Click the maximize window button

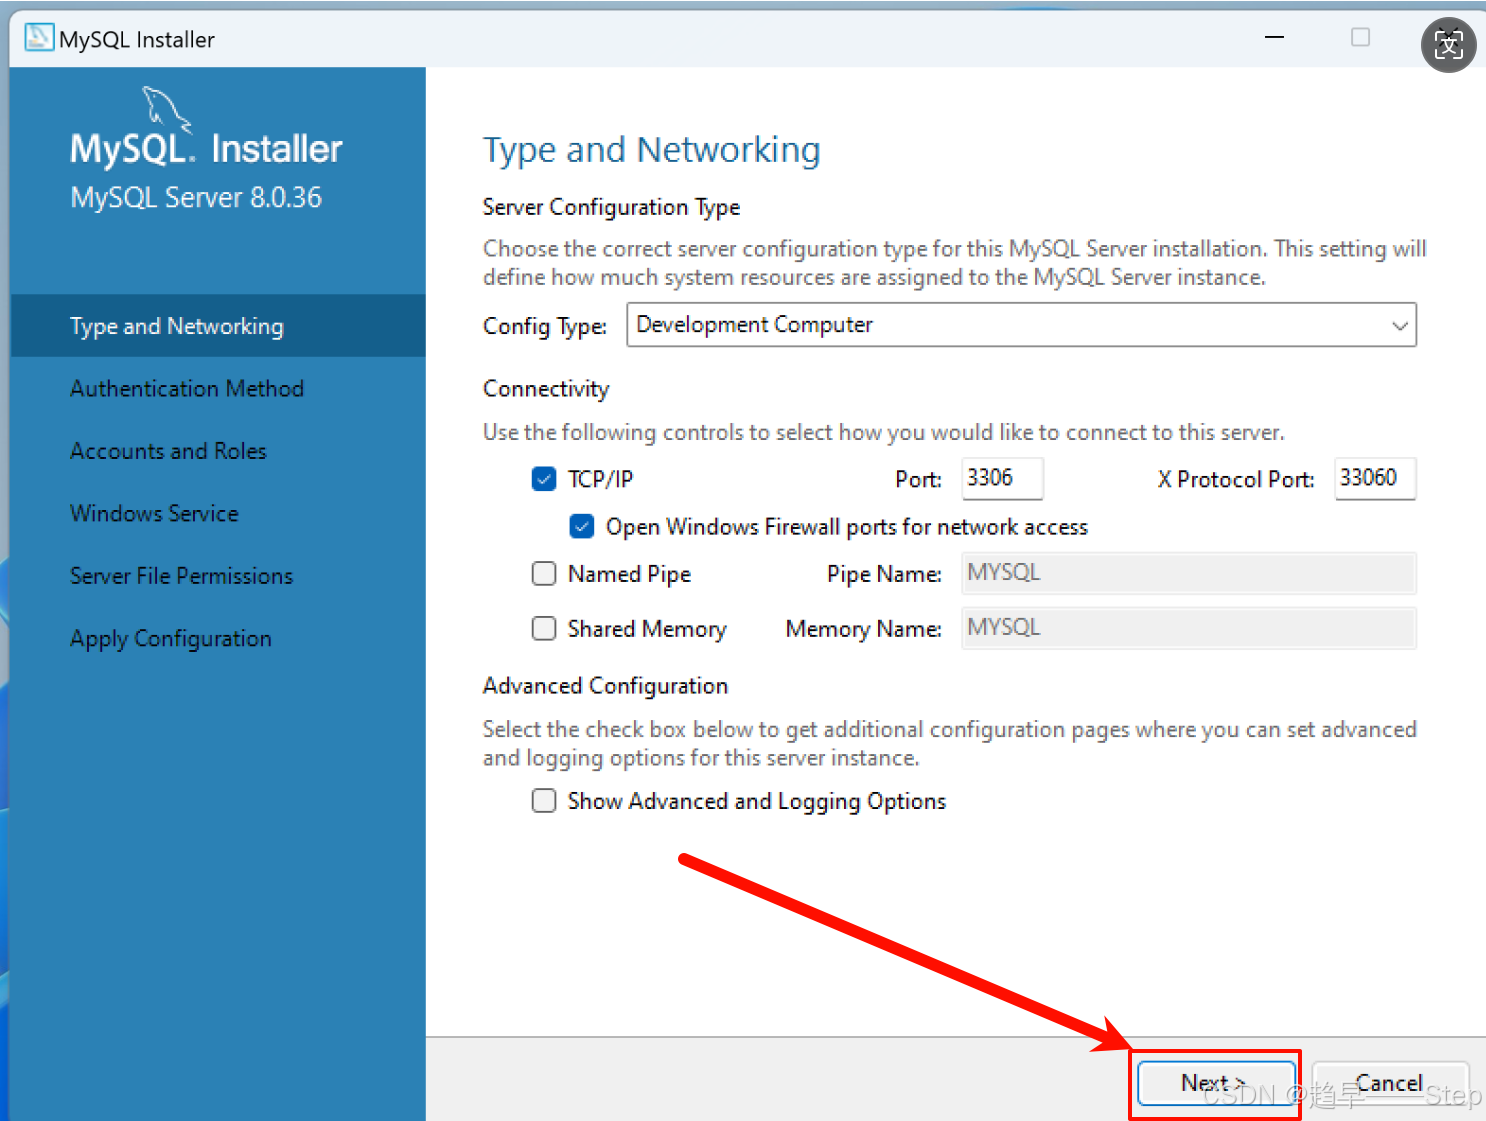click(x=1360, y=38)
